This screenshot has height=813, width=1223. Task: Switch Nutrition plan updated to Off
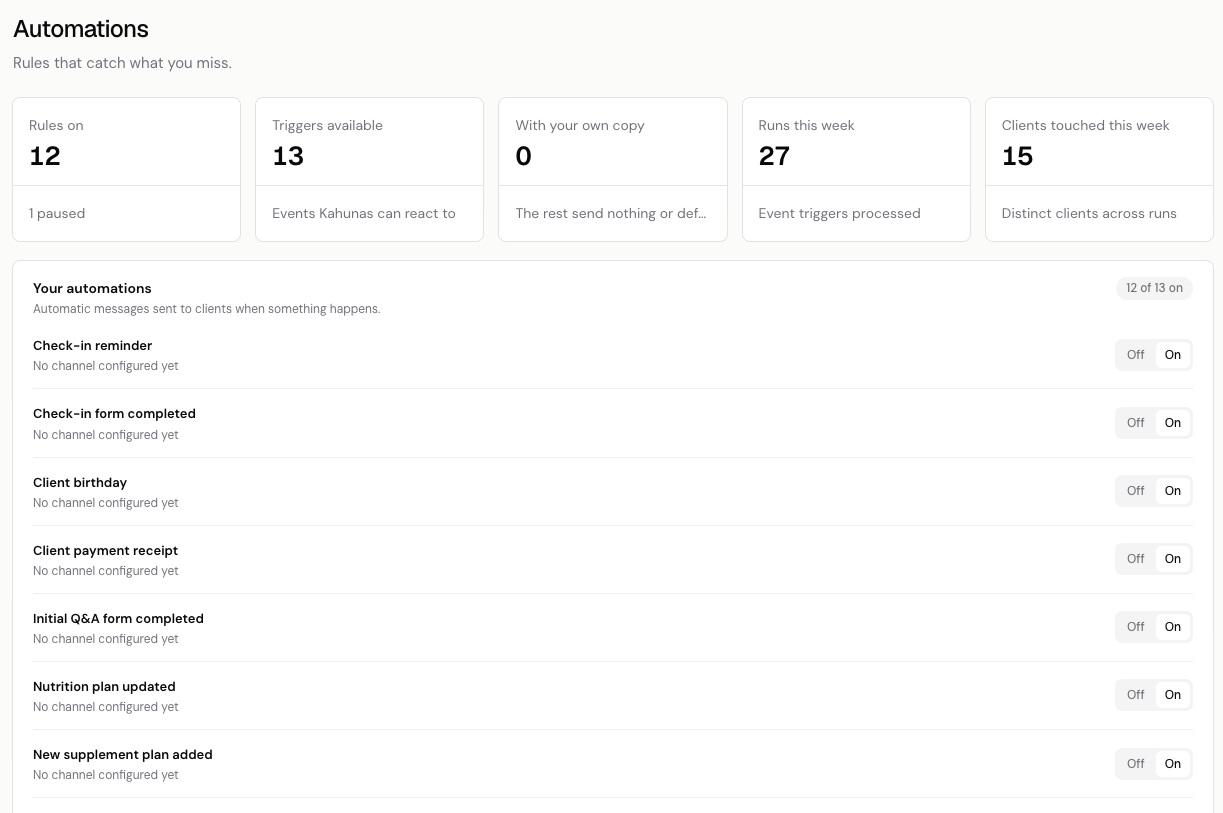(1136, 695)
